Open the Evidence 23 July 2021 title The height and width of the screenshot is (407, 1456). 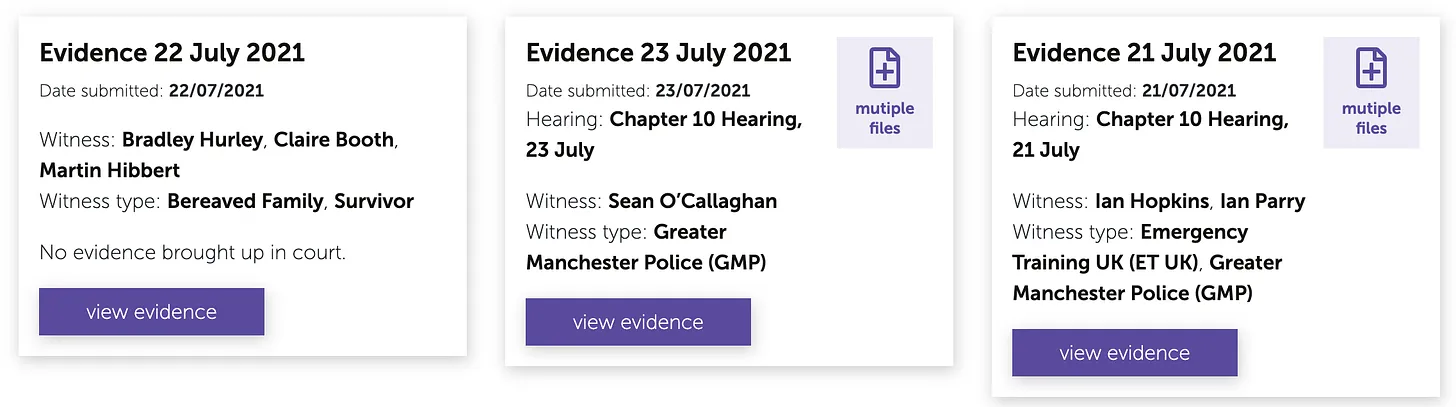click(658, 53)
